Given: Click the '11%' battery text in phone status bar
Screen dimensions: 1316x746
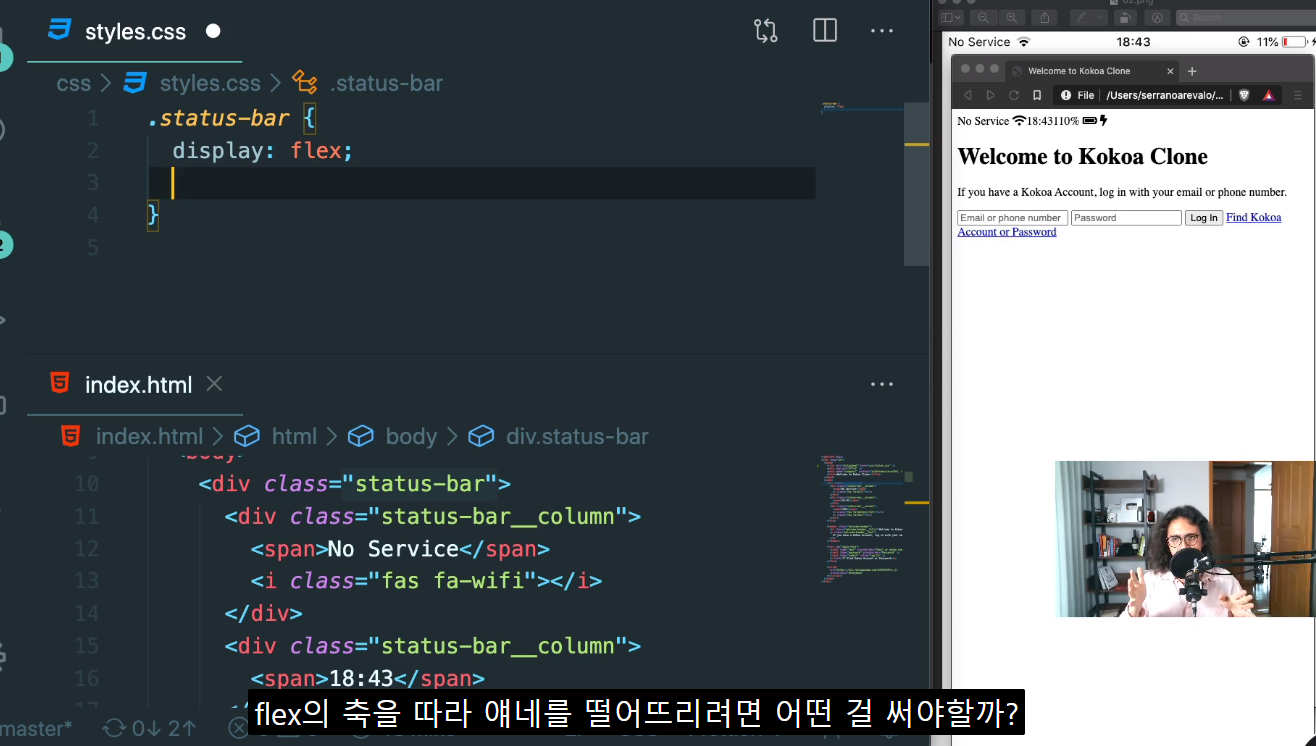Looking at the screenshot, I should (x=1267, y=42).
